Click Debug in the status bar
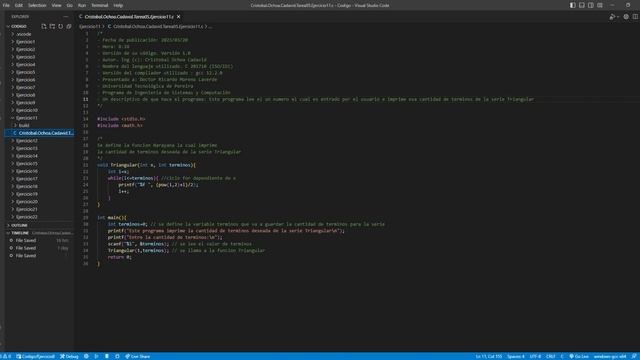This screenshot has width=640, height=360. click(69, 356)
